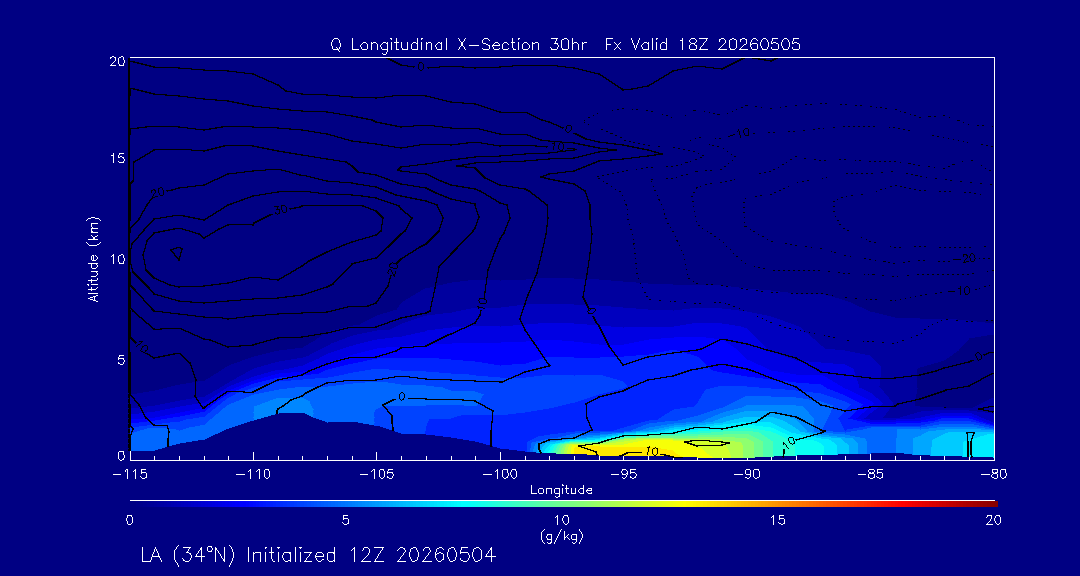Click the 15 altitude tick label

[118, 158]
